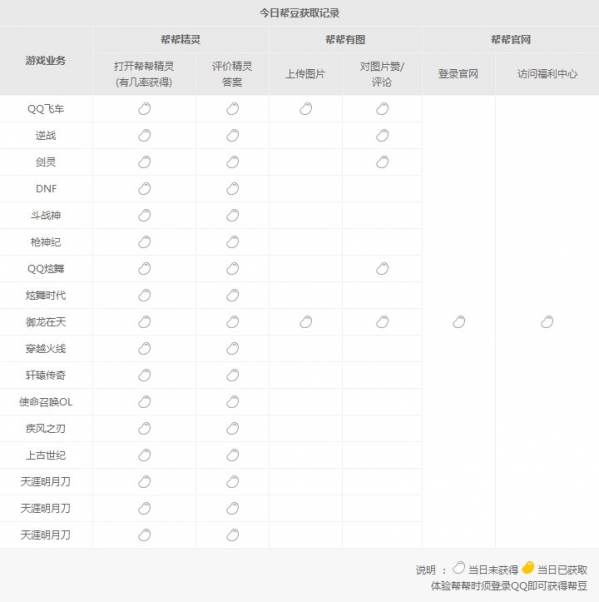This screenshot has height=602, width=599.
Task: Tap 御龙在天 bean under 对图片赞/评论
Action: [382, 322]
